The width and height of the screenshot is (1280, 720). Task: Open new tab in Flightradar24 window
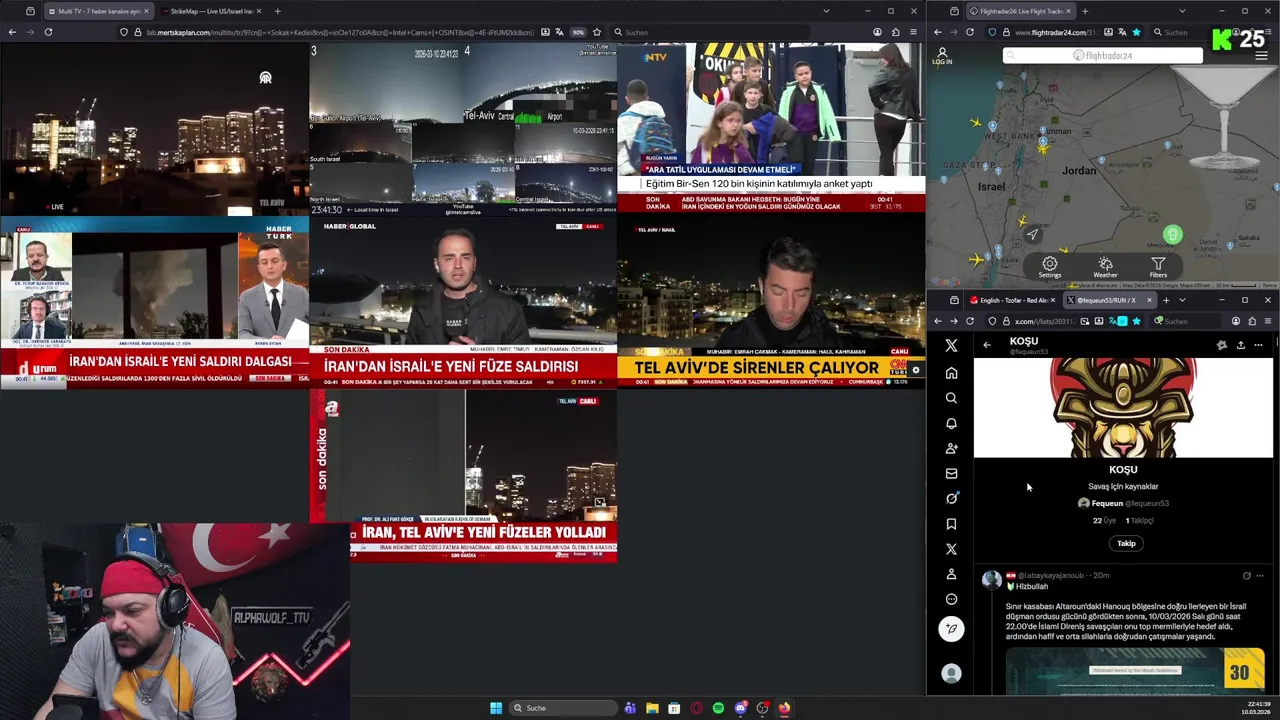[x=1085, y=11]
